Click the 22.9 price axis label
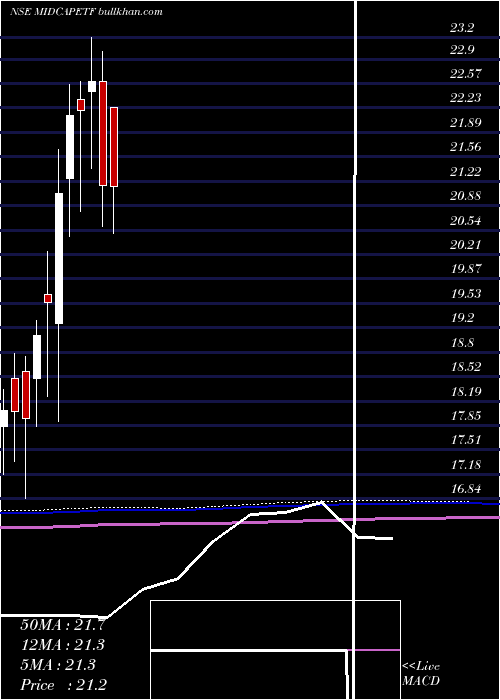Viewport: 500px width, 700px height. pyautogui.click(x=462, y=50)
